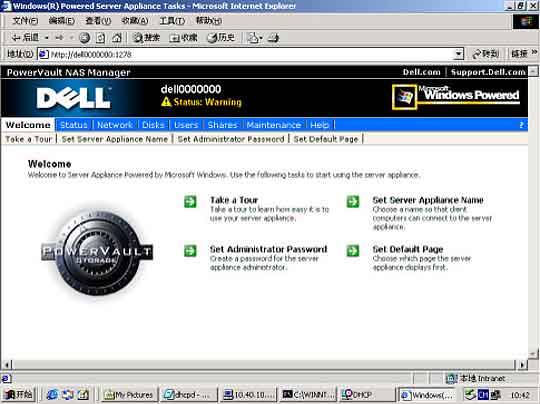Viewport: 540px width, 404px height.
Task: Open the Tools menu (工具)
Action: tap(172, 21)
